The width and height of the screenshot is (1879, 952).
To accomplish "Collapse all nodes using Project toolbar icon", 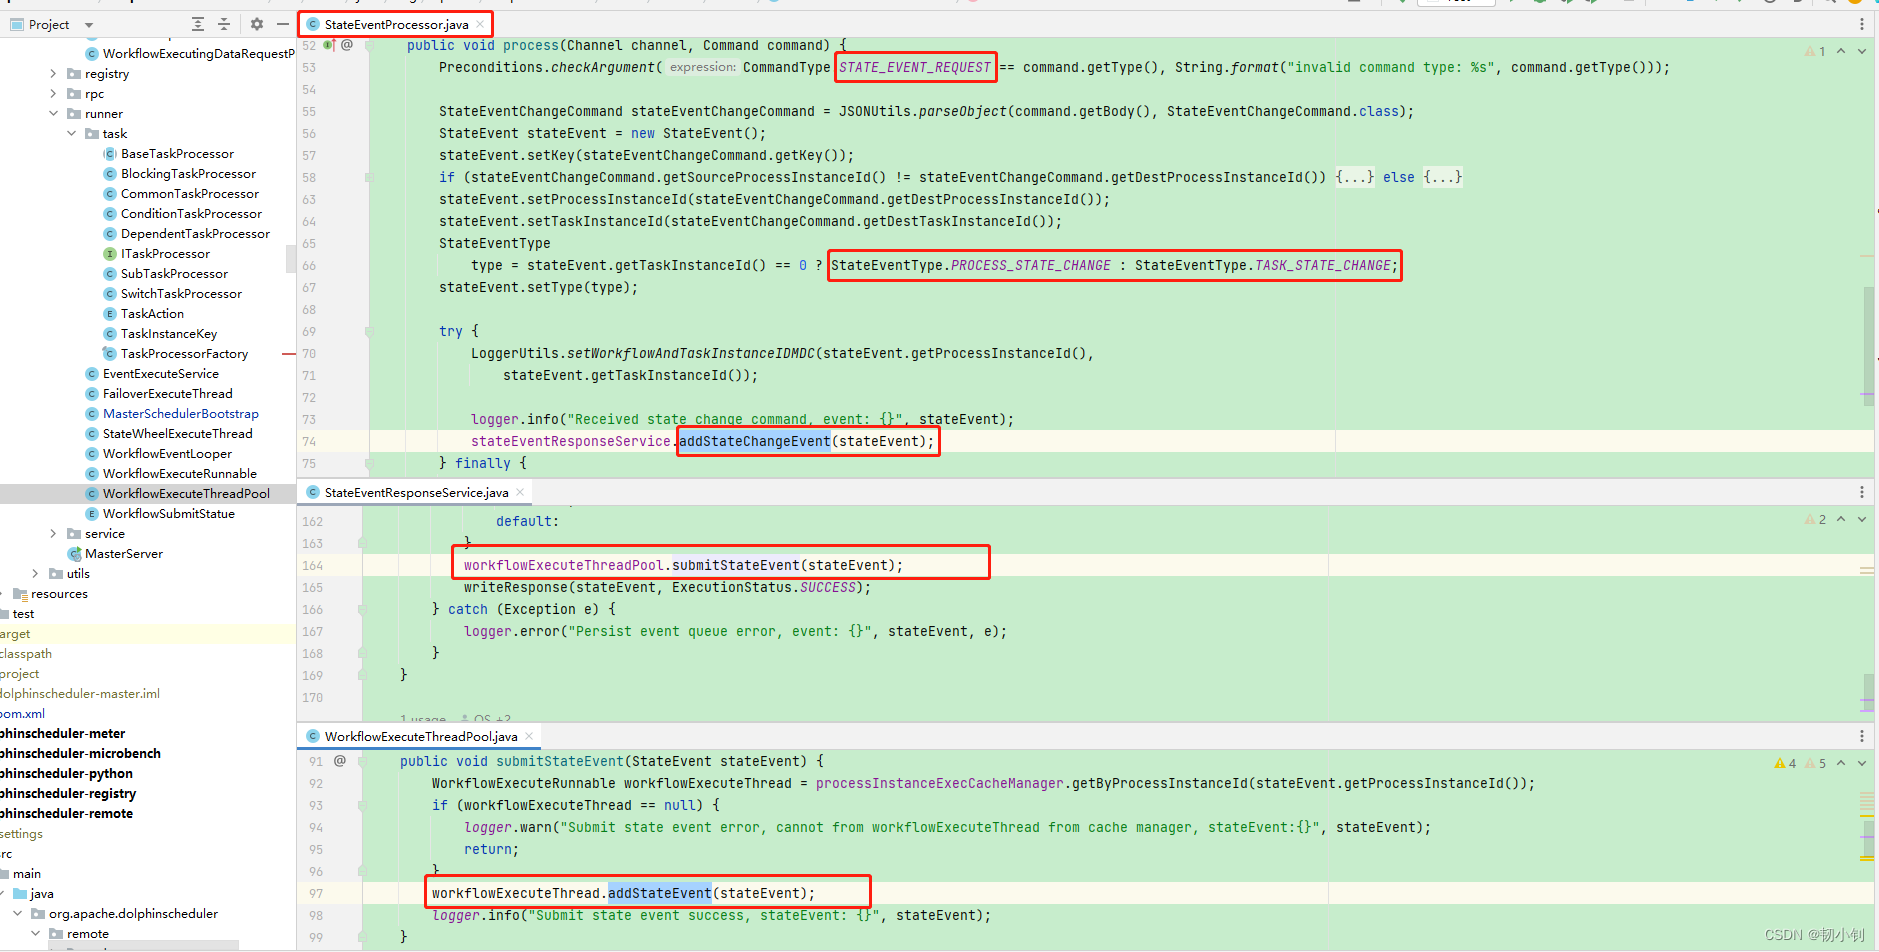I will pos(224,24).
